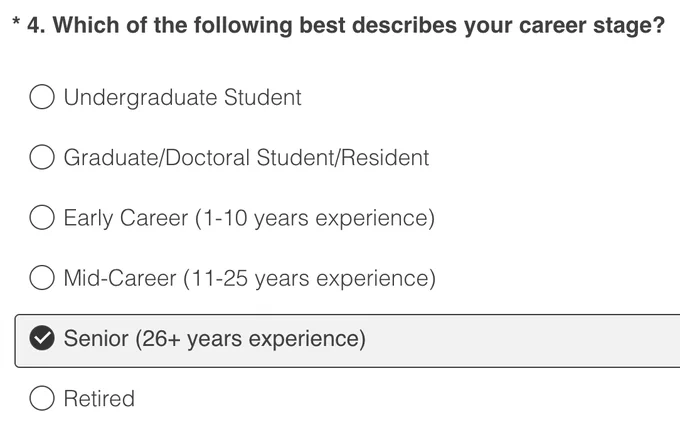Click the "Mid-Career" option label text

coord(120,278)
